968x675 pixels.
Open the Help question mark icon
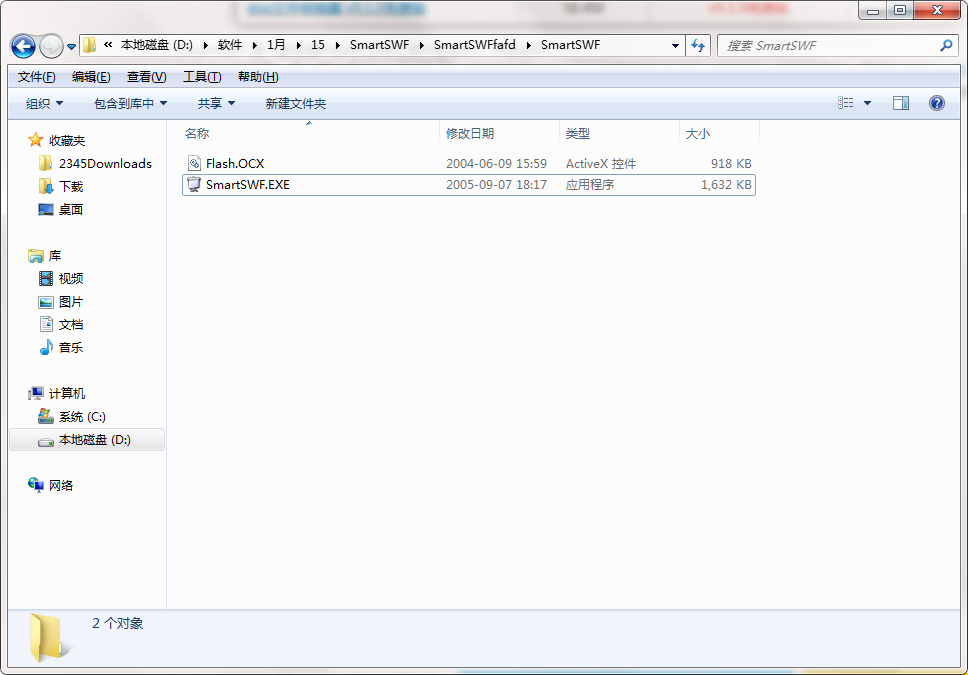click(937, 103)
